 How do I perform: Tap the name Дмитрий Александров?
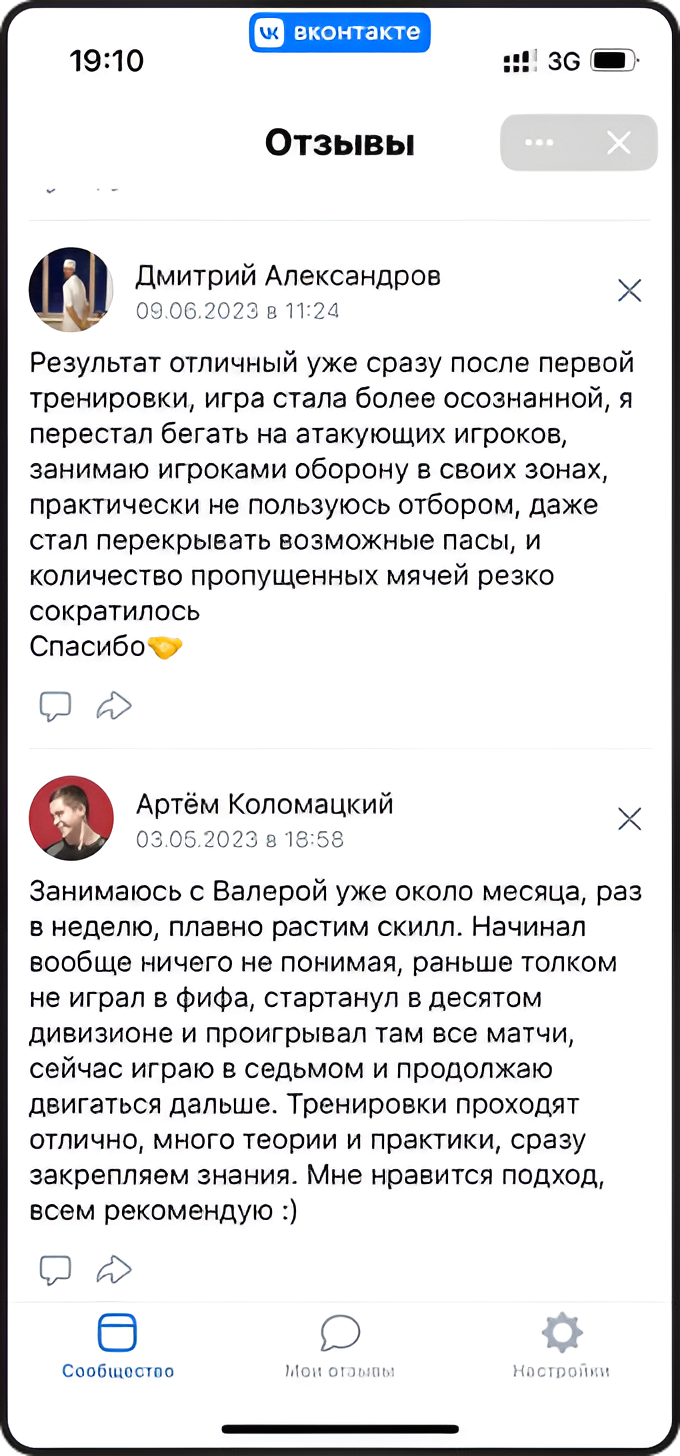click(x=288, y=275)
